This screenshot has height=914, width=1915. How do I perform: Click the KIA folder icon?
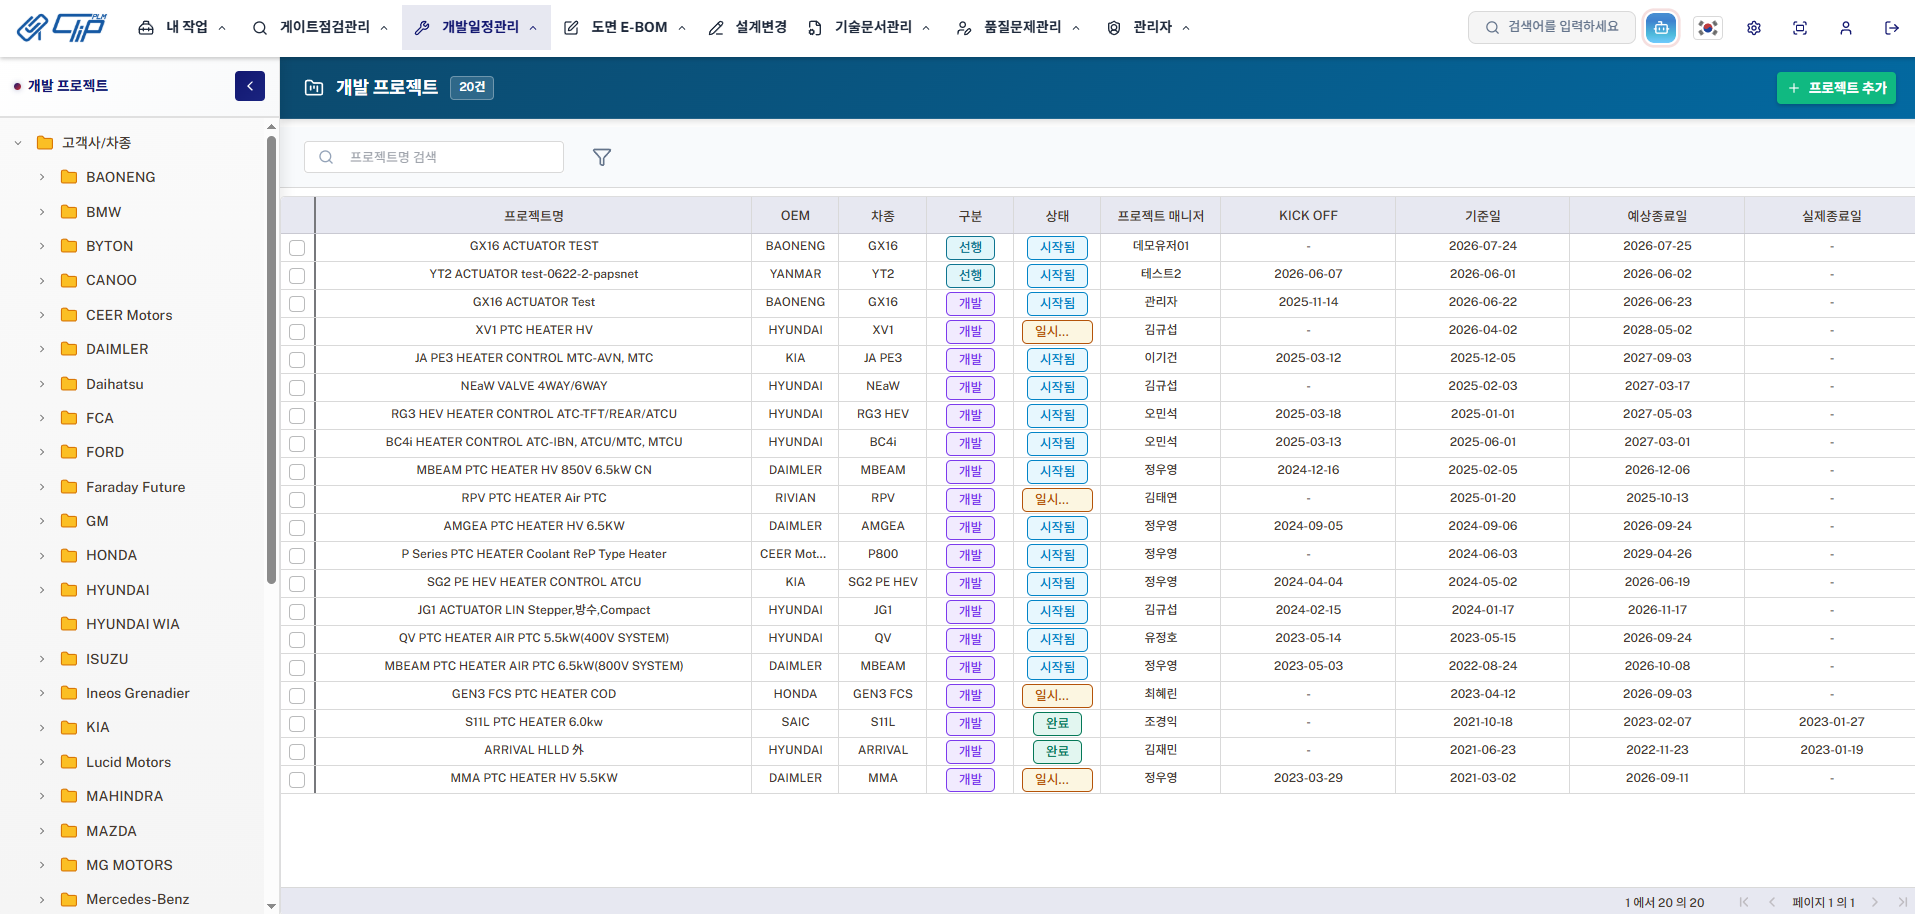[x=69, y=727]
